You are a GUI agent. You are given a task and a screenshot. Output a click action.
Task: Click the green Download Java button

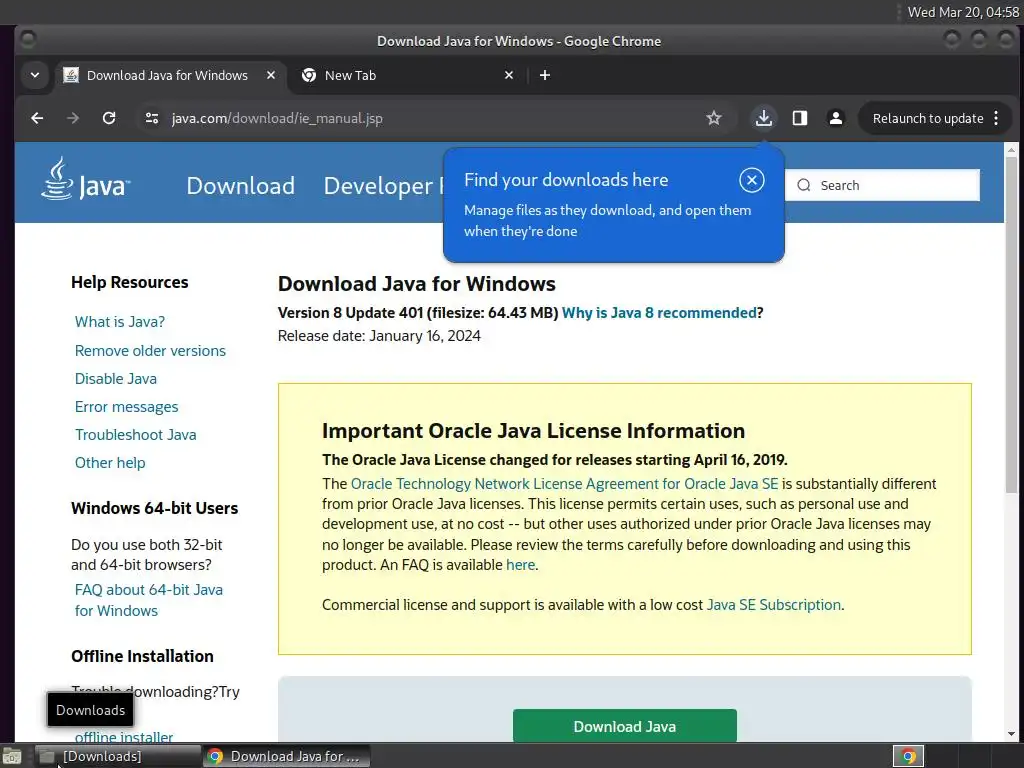625,726
